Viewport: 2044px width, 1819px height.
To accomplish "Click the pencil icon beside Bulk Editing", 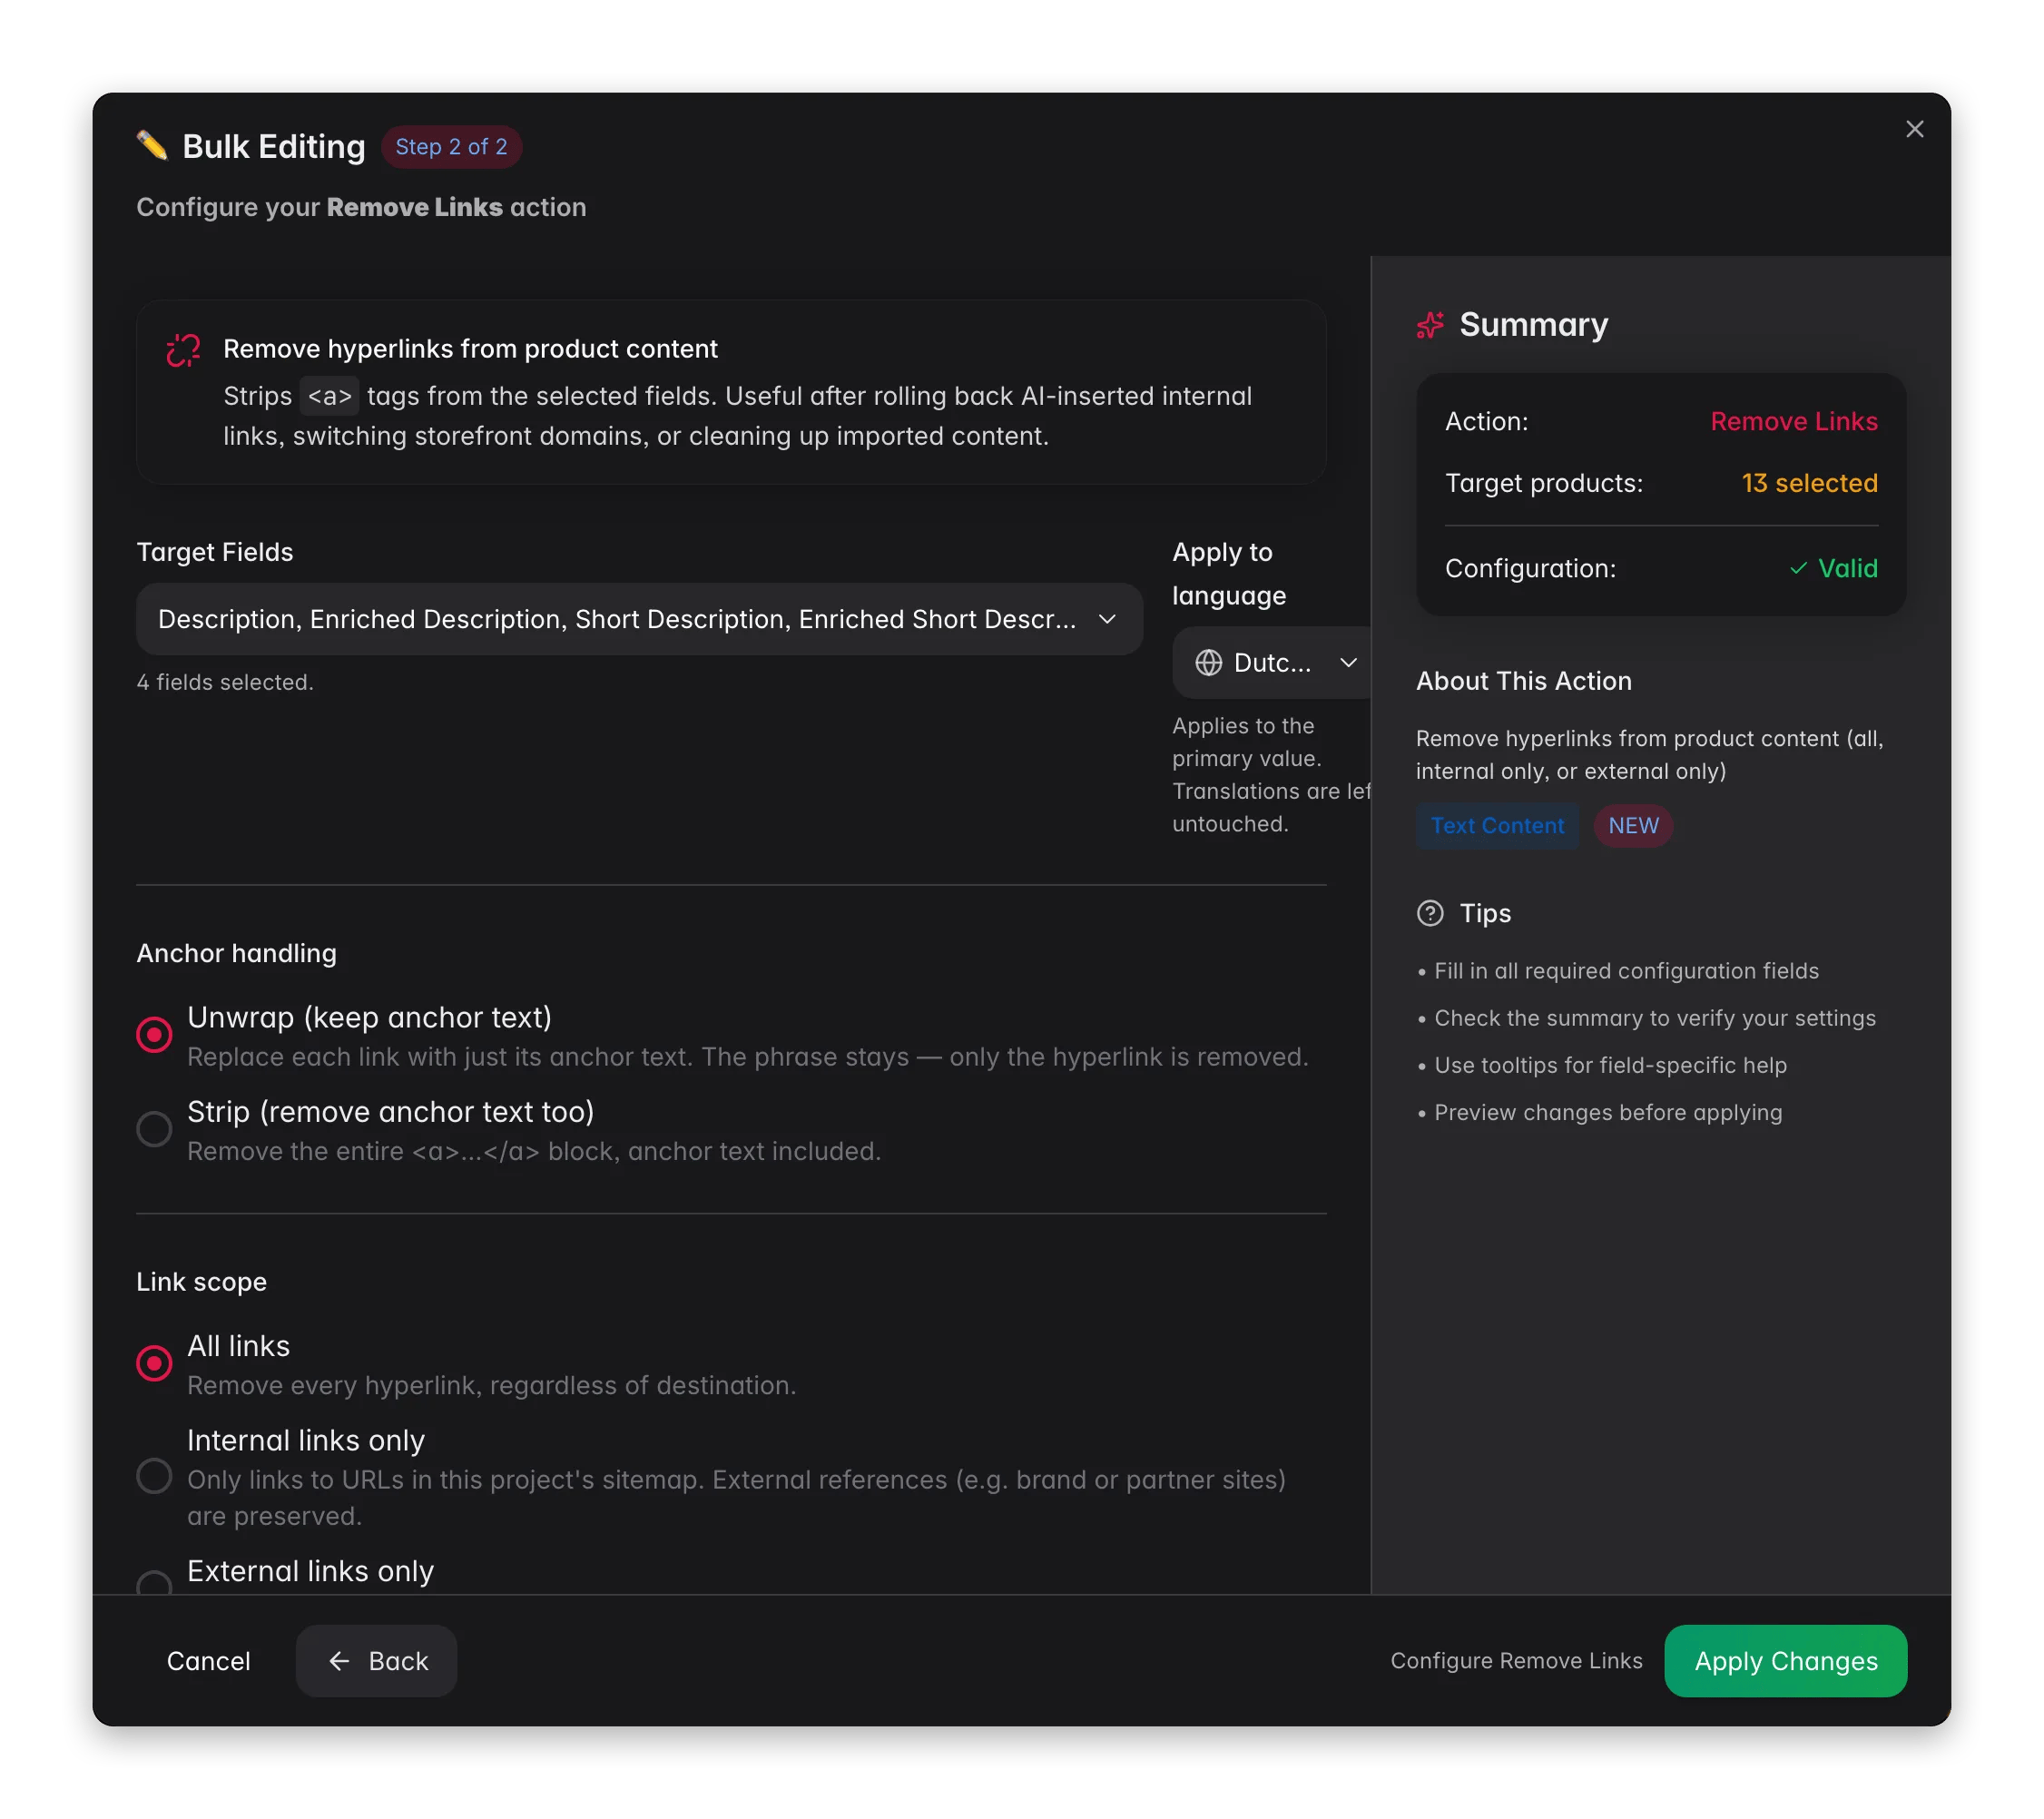I will pyautogui.click(x=152, y=146).
